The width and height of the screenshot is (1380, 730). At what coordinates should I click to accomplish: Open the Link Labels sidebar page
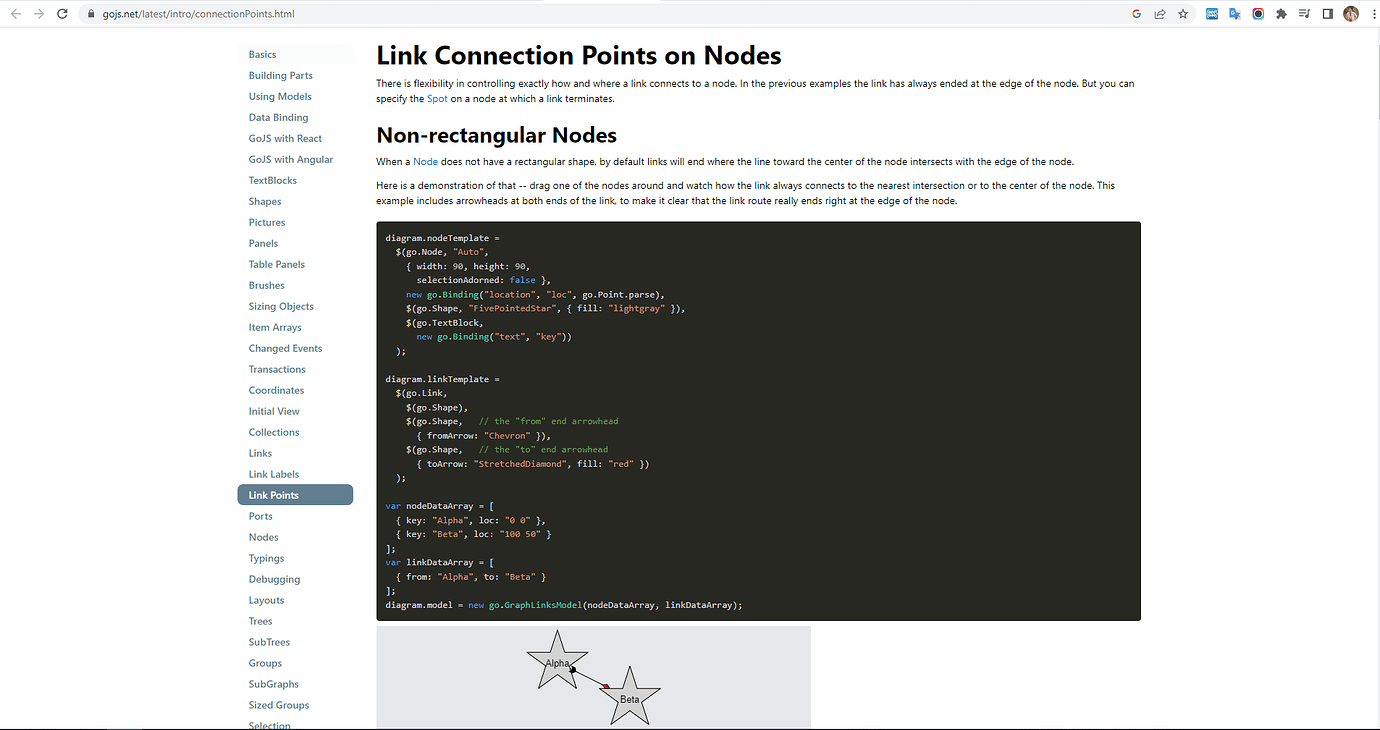(274, 474)
